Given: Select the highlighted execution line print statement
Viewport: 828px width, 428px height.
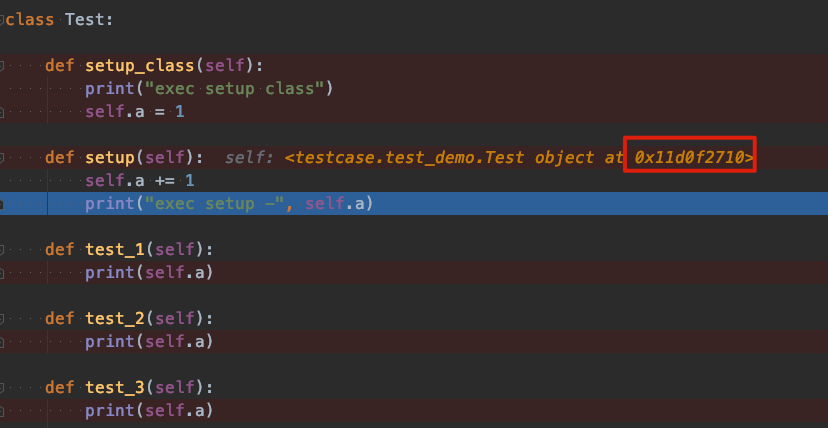Looking at the screenshot, I should tap(229, 204).
